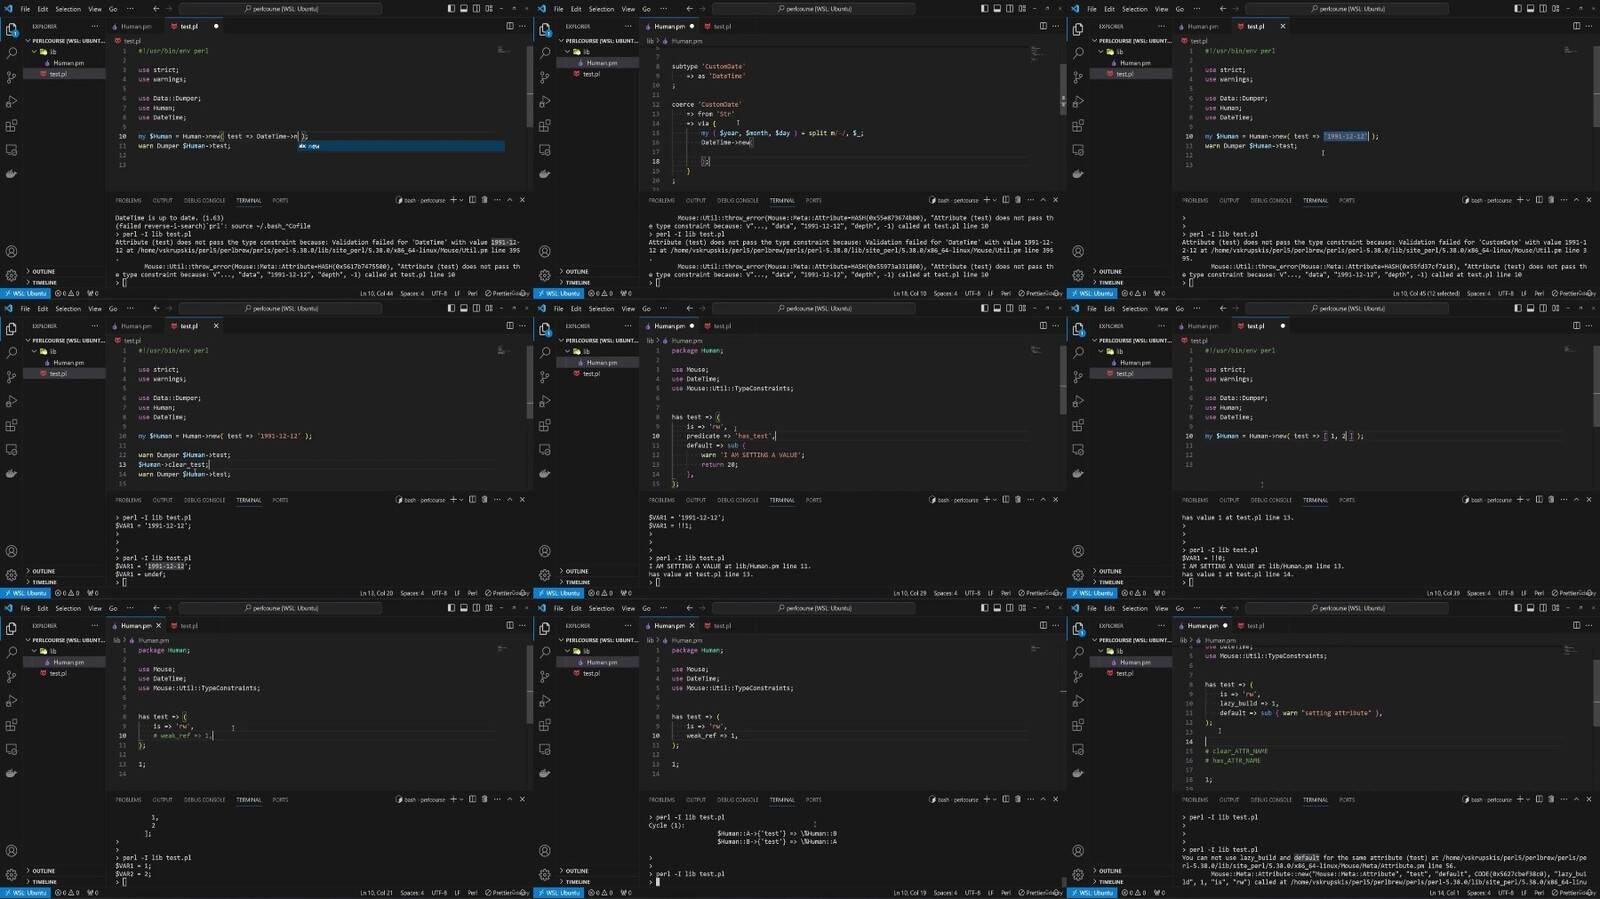Screen dimensions: 1600x899
Task: Open Run and Debug in top-center window
Action: (x=545, y=102)
